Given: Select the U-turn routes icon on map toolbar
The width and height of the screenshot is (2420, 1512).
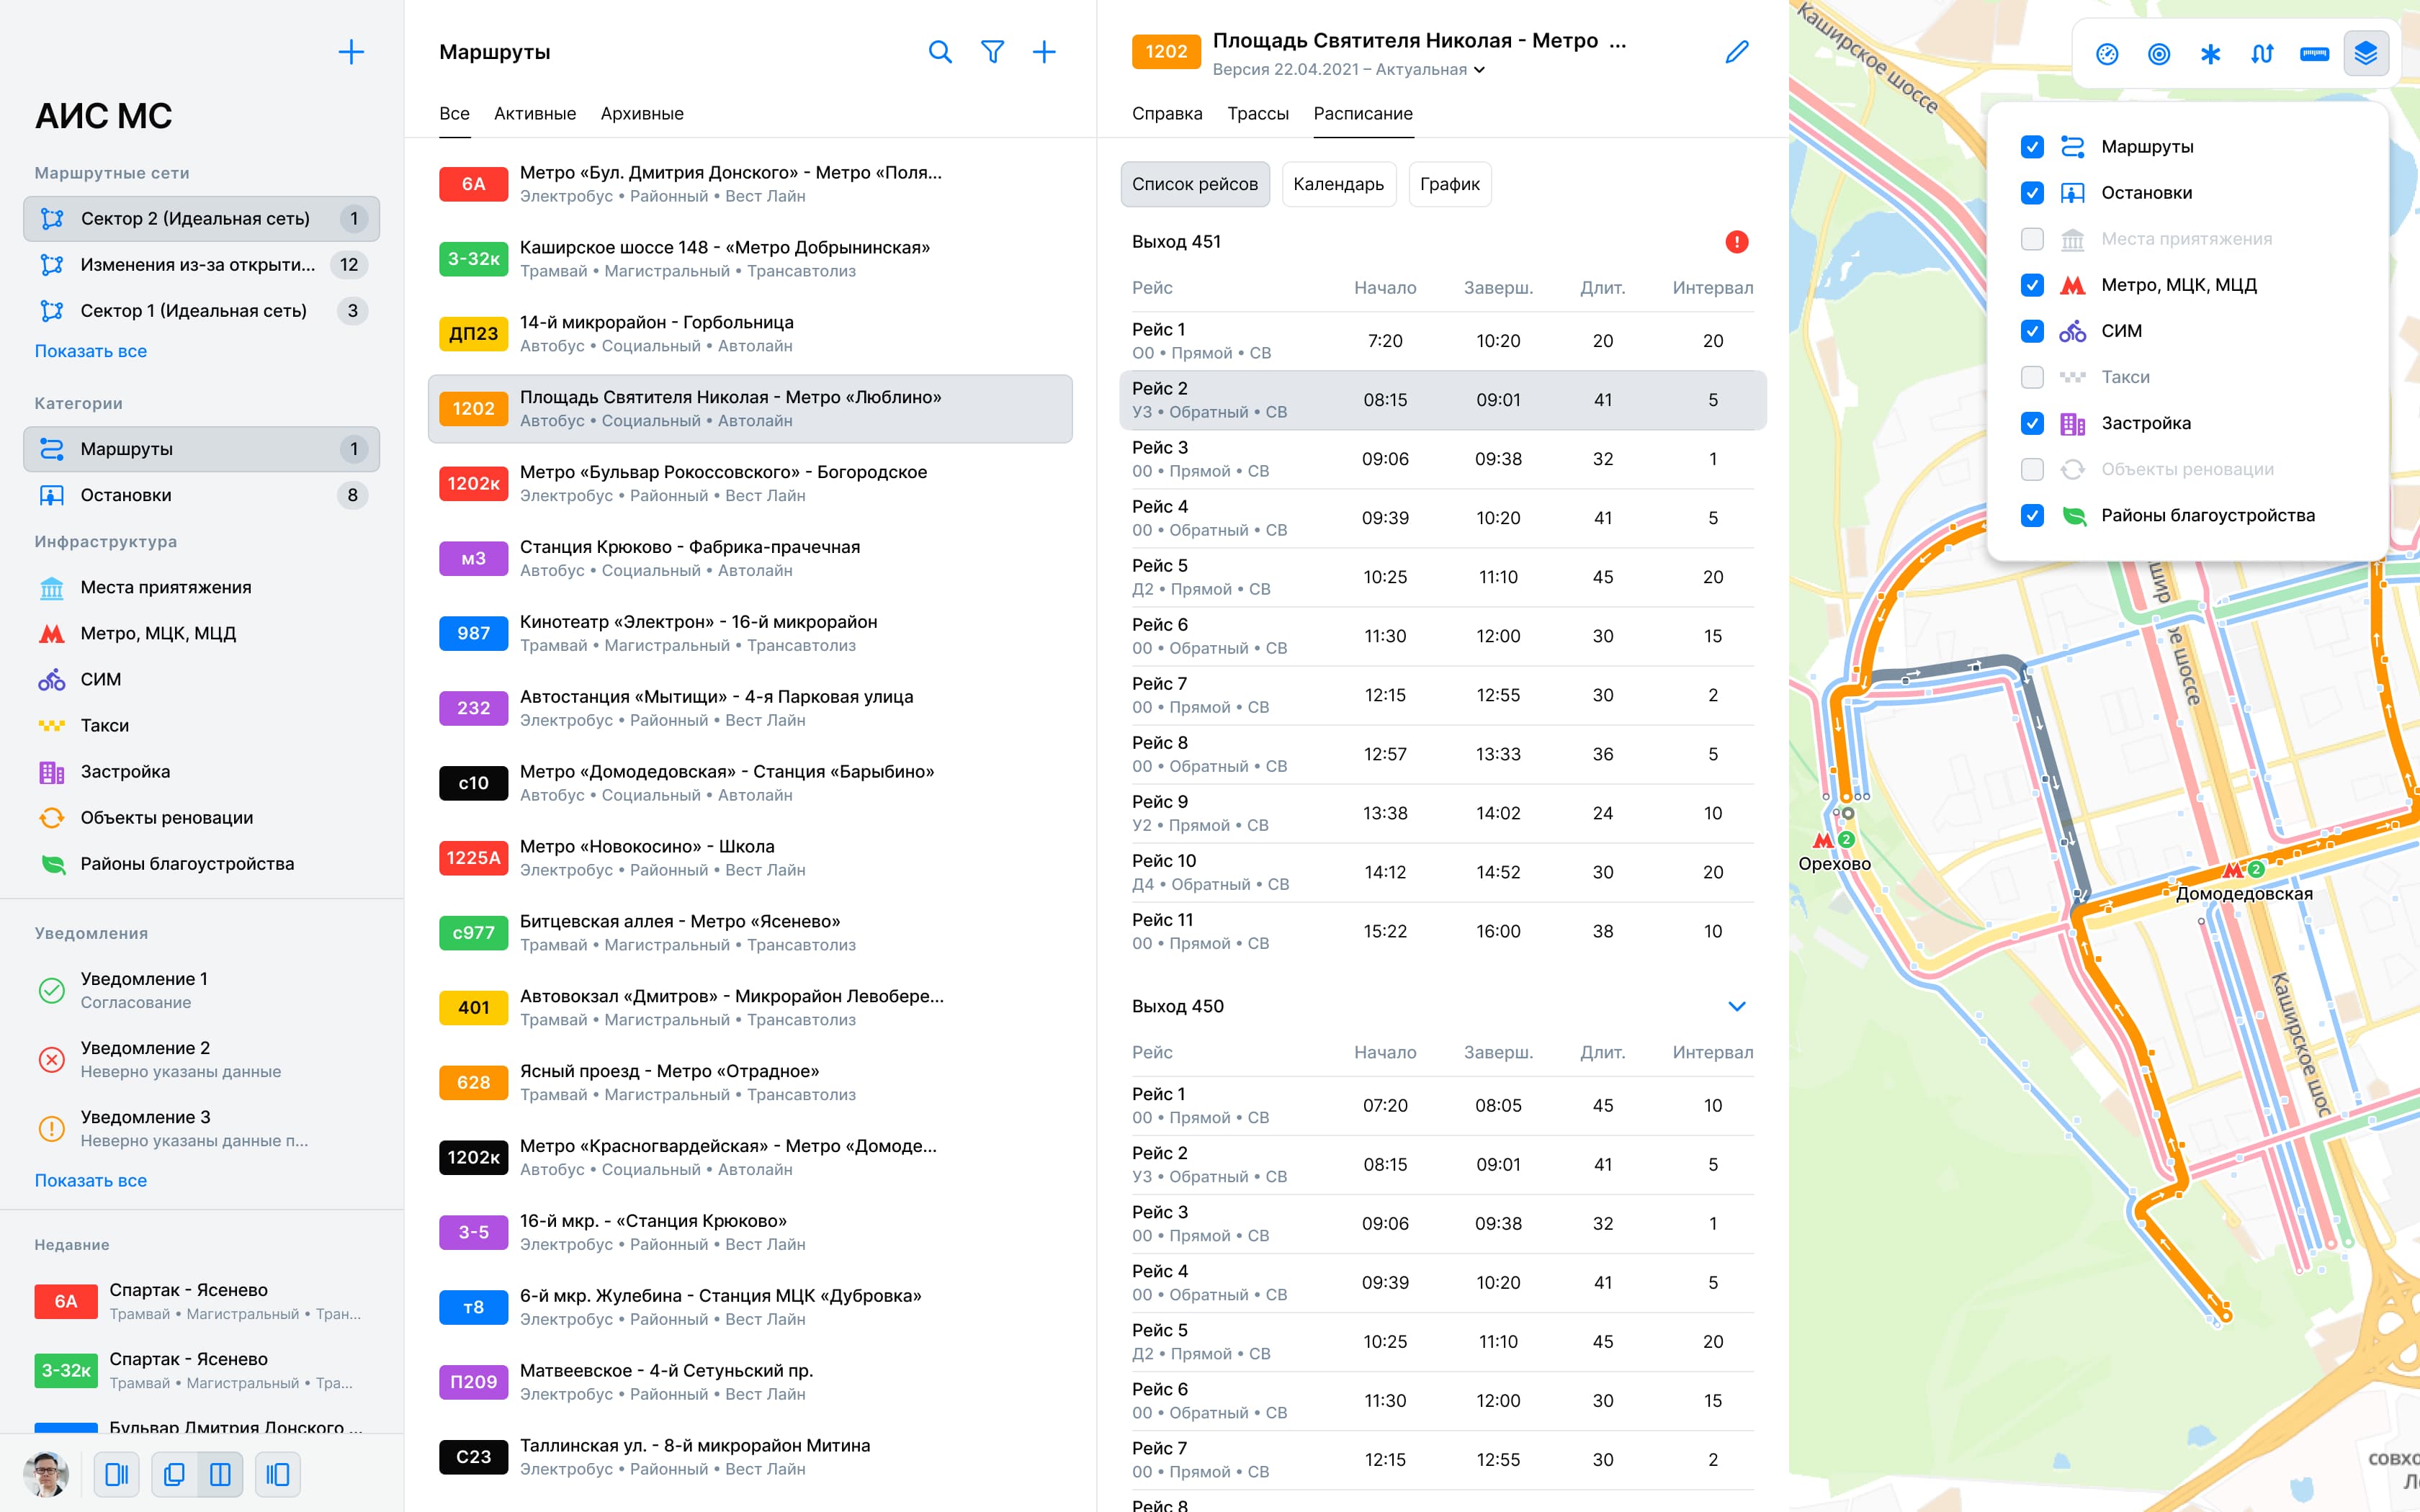Looking at the screenshot, I should [2261, 53].
